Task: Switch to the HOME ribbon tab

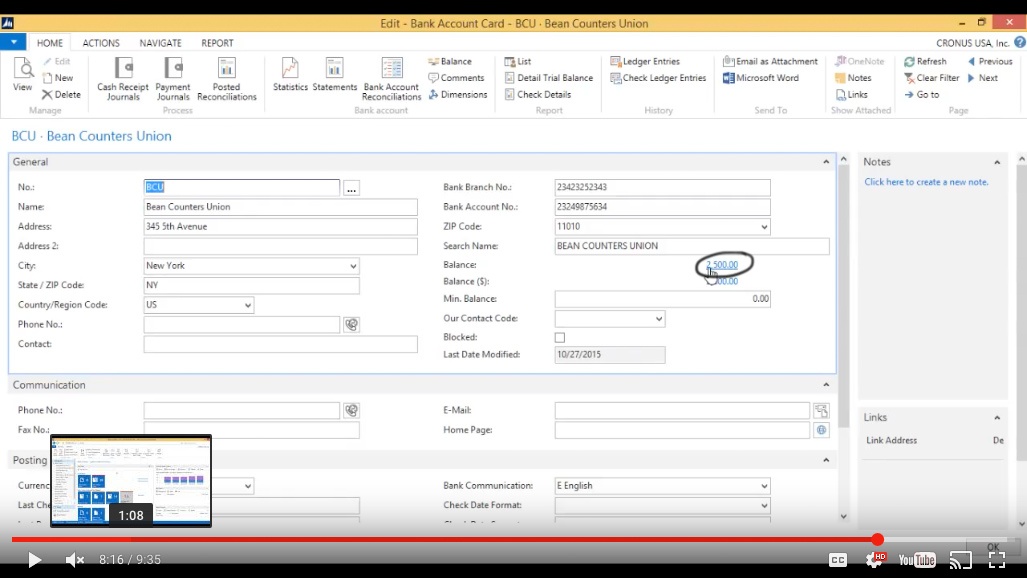Action: (x=50, y=43)
